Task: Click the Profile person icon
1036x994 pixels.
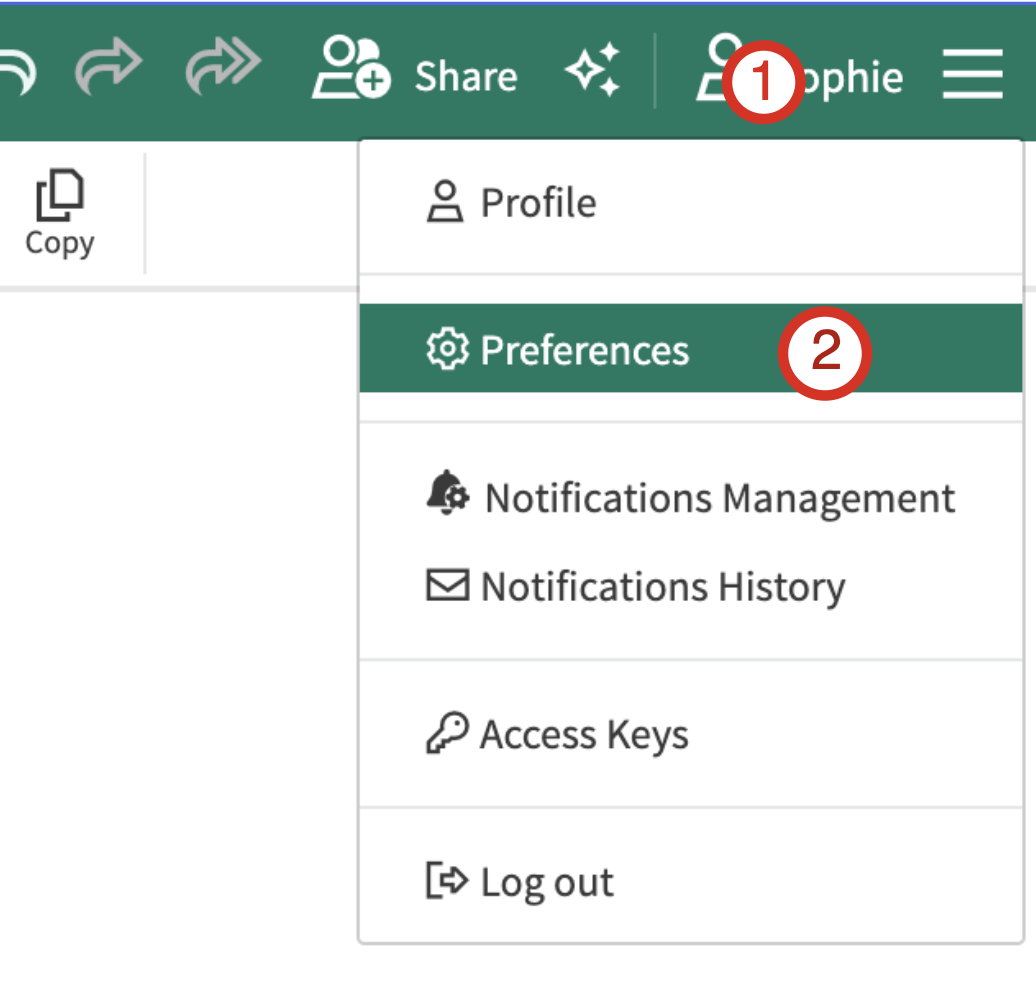Action: pyautogui.click(x=447, y=202)
